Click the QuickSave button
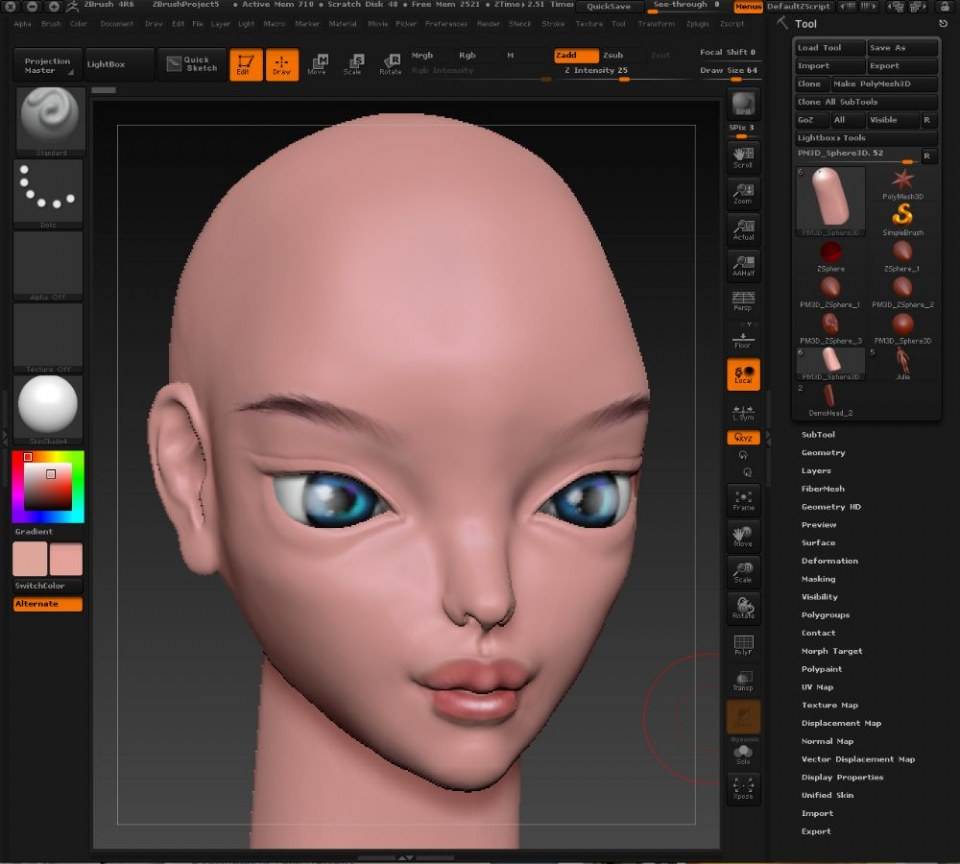960x864 pixels. pyautogui.click(x=609, y=6)
